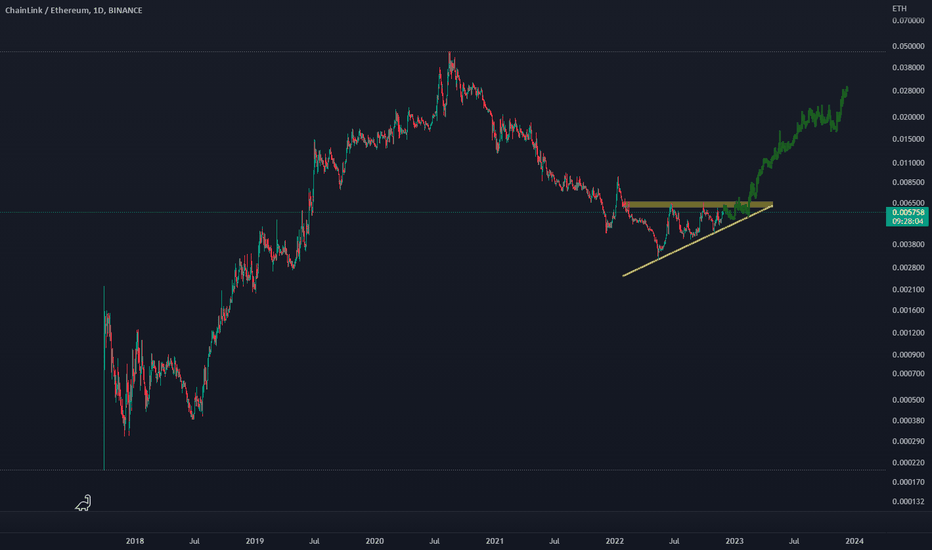The image size is (932, 550).
Task: Click the 2021 label on time axis
Action: pos(495,541)
